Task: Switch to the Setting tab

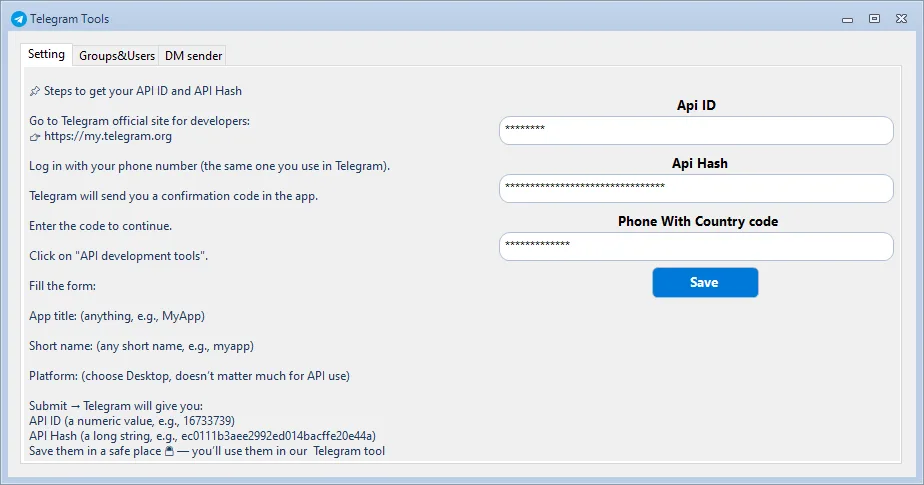Action: point(47,55)
